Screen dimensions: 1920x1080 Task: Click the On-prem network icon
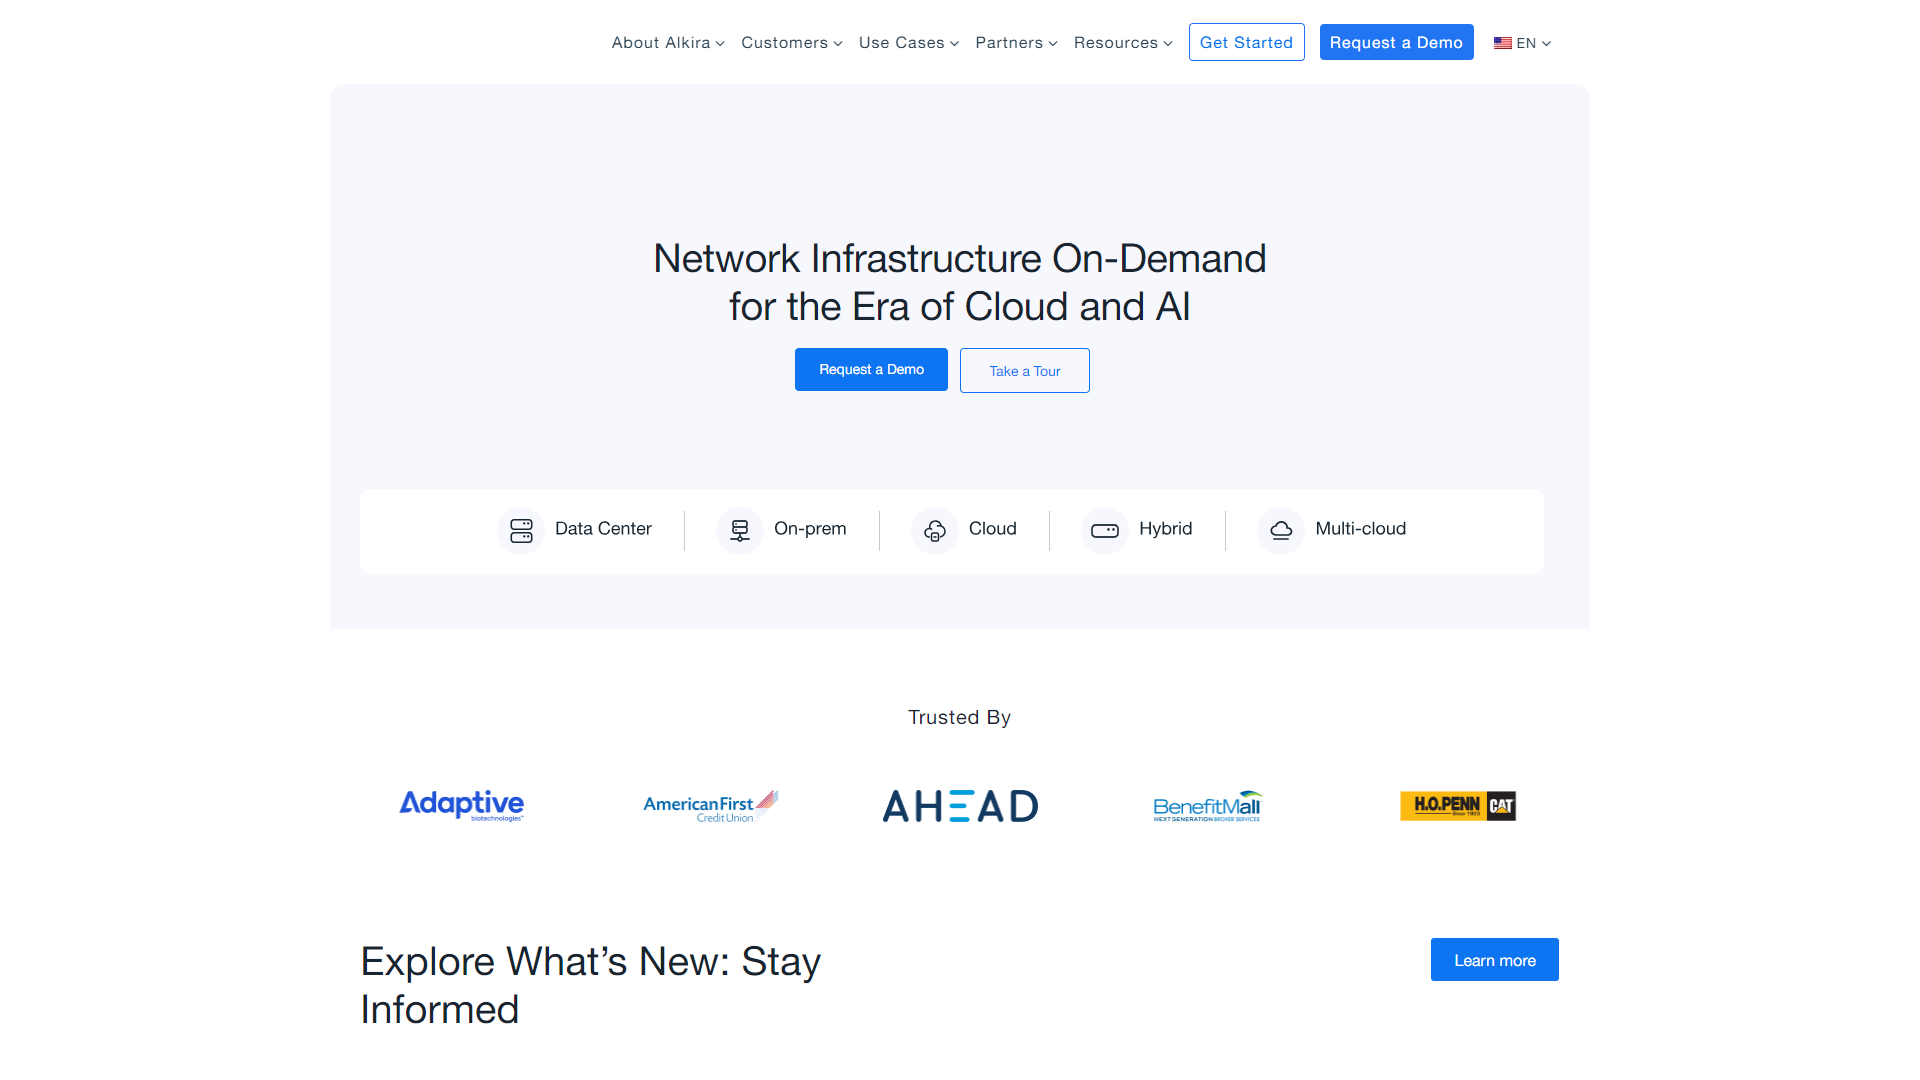pos(740,530)
